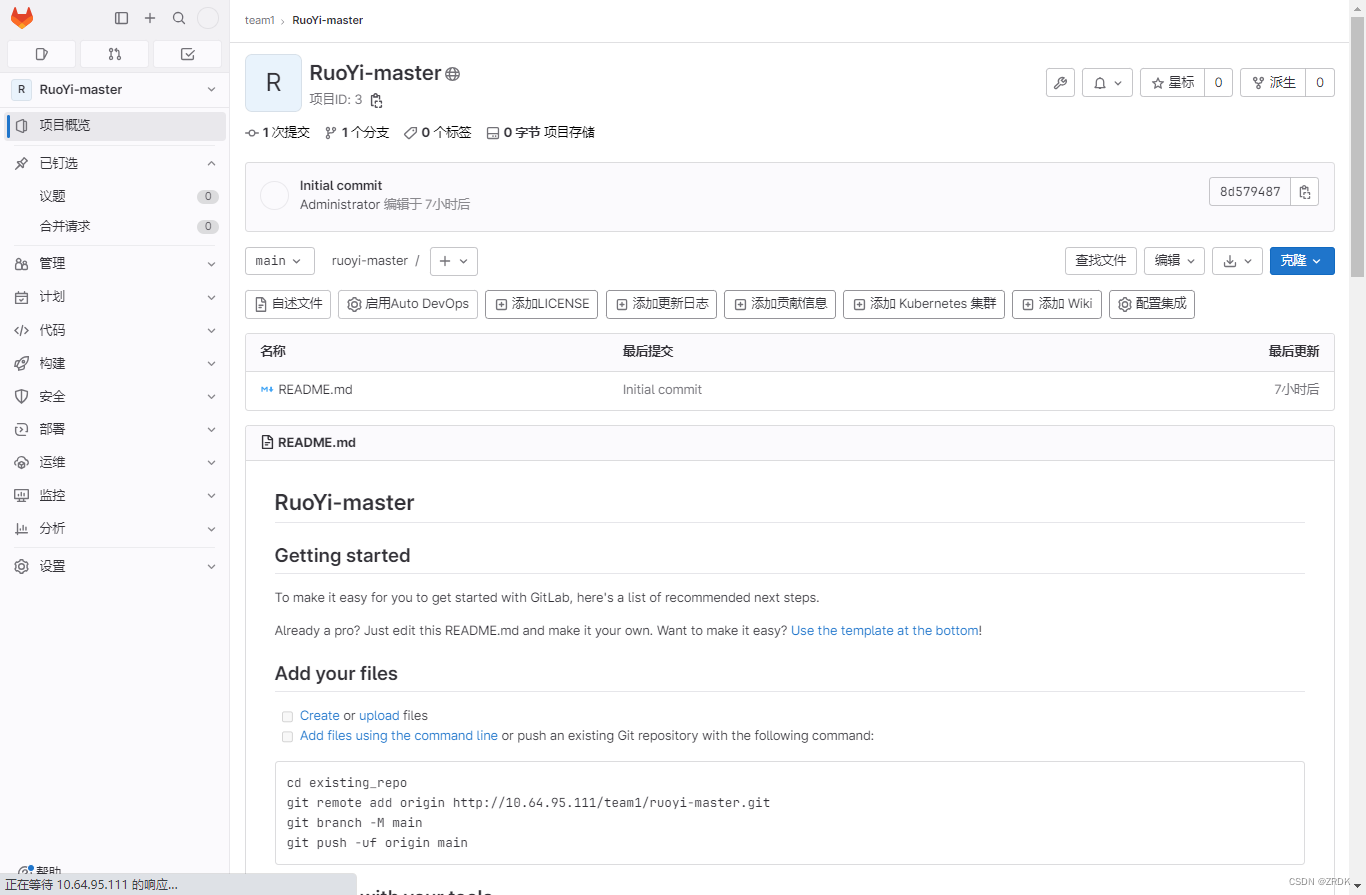Expand the 代码 sidebar menu
This screenshot has width=1366, height=895.
pos(115,330)
